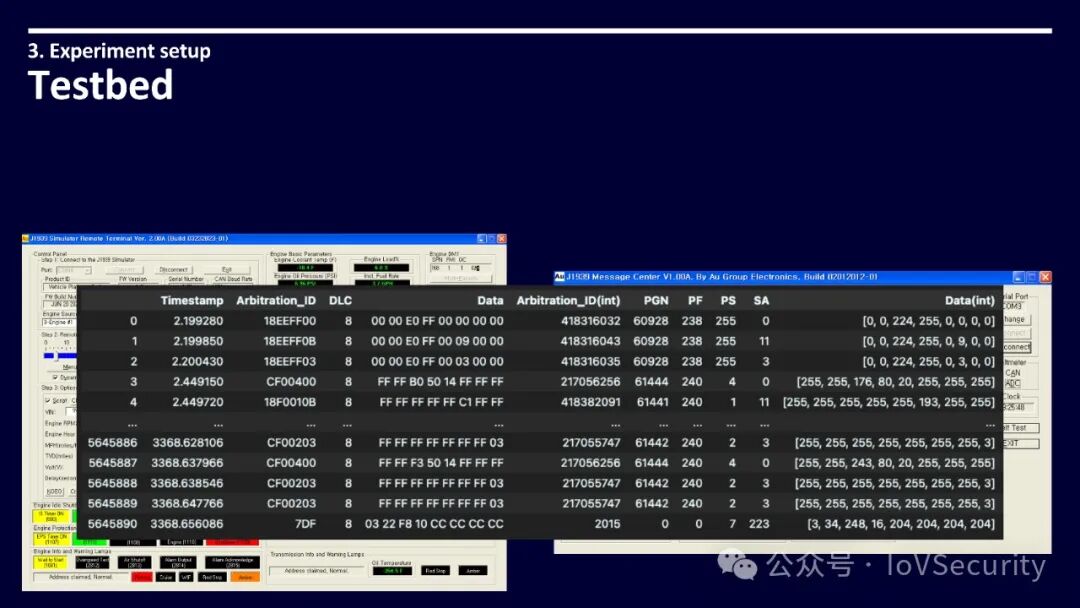Viewport: 1080px width, 608px height.
Task: Click integer ID cell 2015
Action: [x=608, y=524]
